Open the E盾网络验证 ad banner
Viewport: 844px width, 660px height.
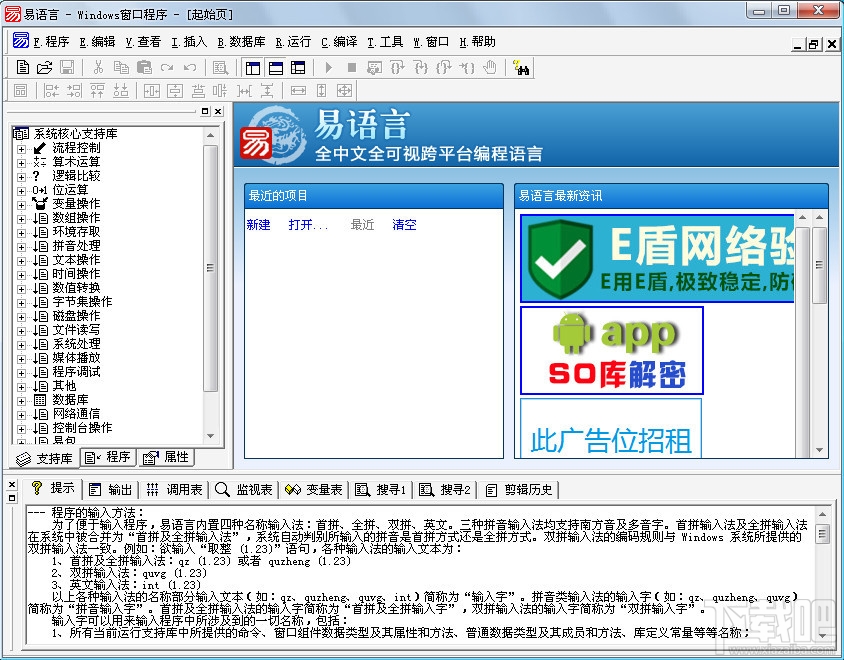coord(657,258)
